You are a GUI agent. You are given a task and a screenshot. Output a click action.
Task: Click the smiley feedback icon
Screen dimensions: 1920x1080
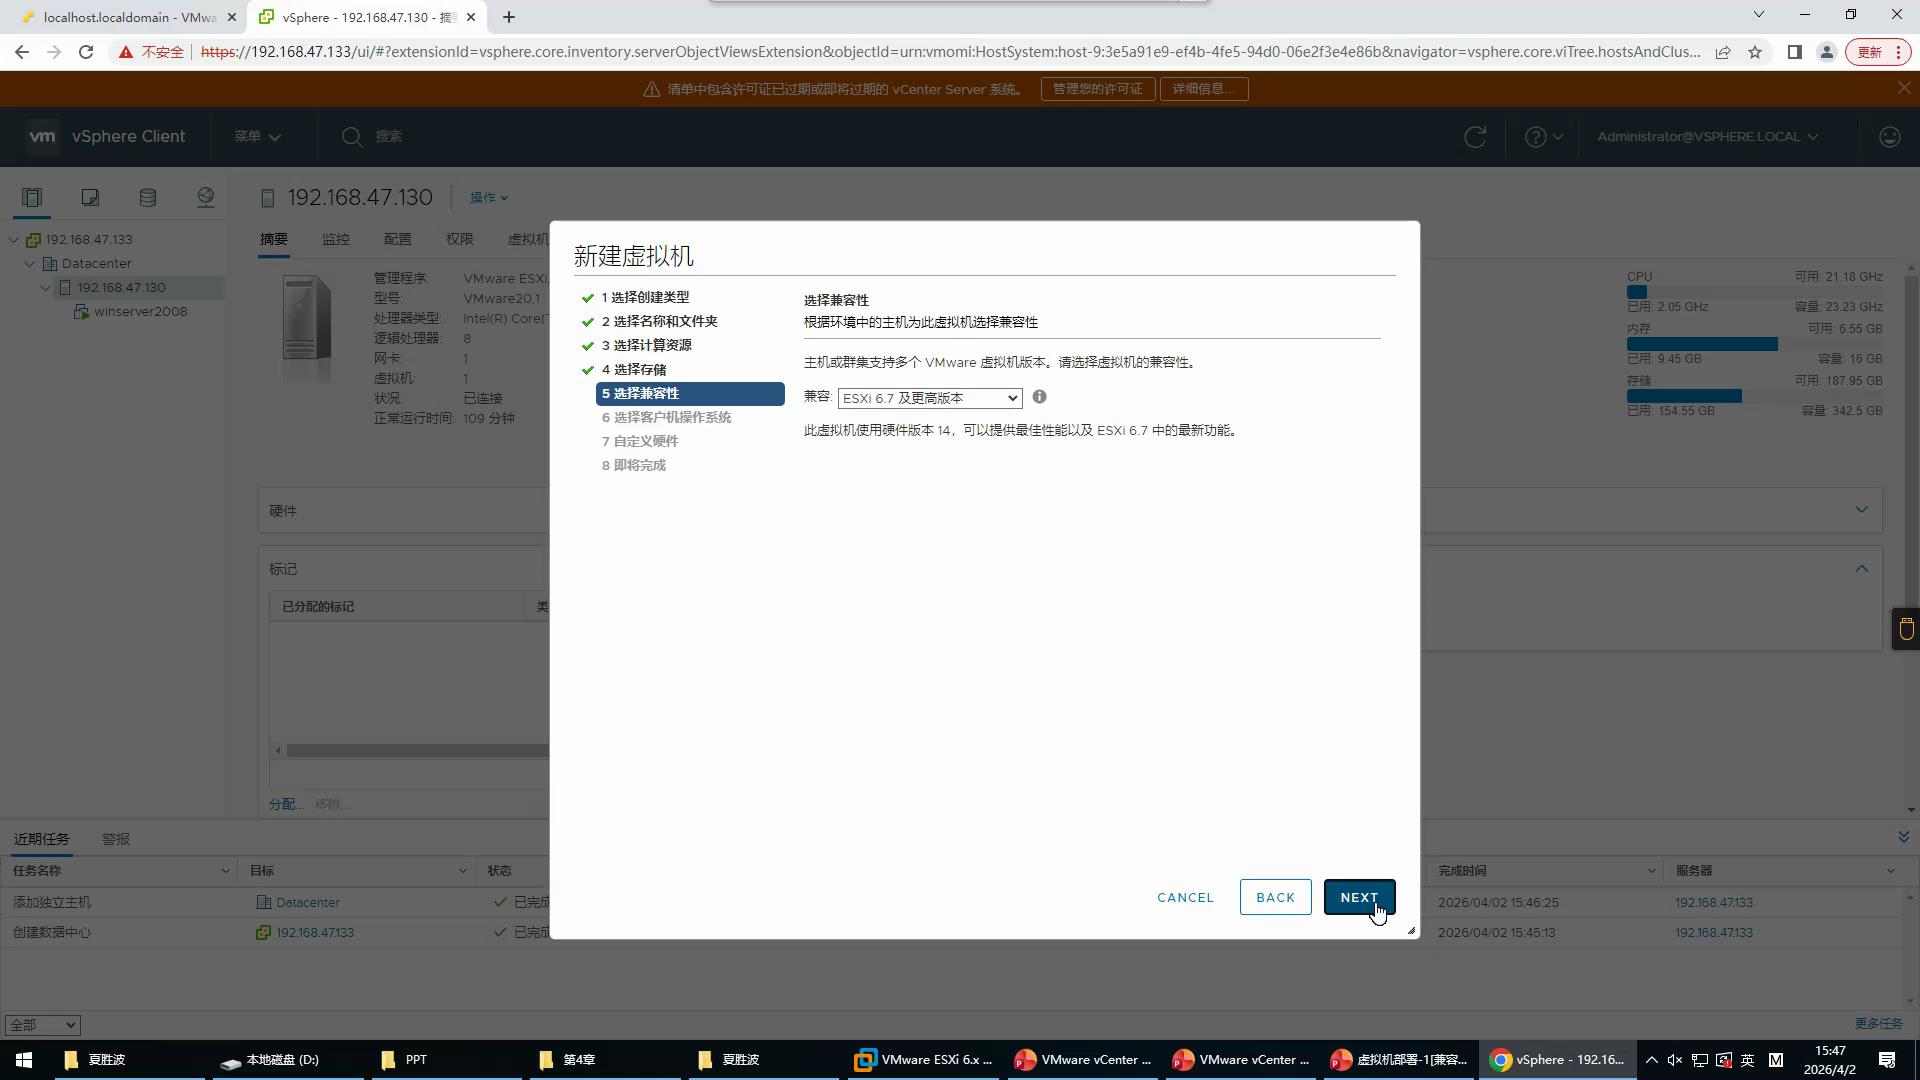click(x=1889, y=137)
